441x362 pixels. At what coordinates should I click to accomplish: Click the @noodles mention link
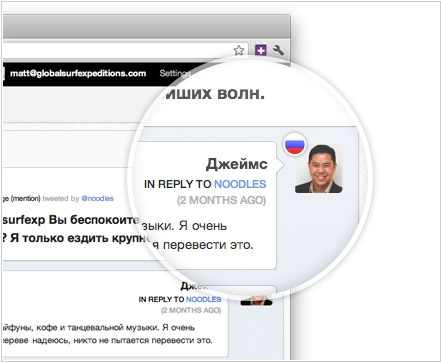(x=98, y=198)
